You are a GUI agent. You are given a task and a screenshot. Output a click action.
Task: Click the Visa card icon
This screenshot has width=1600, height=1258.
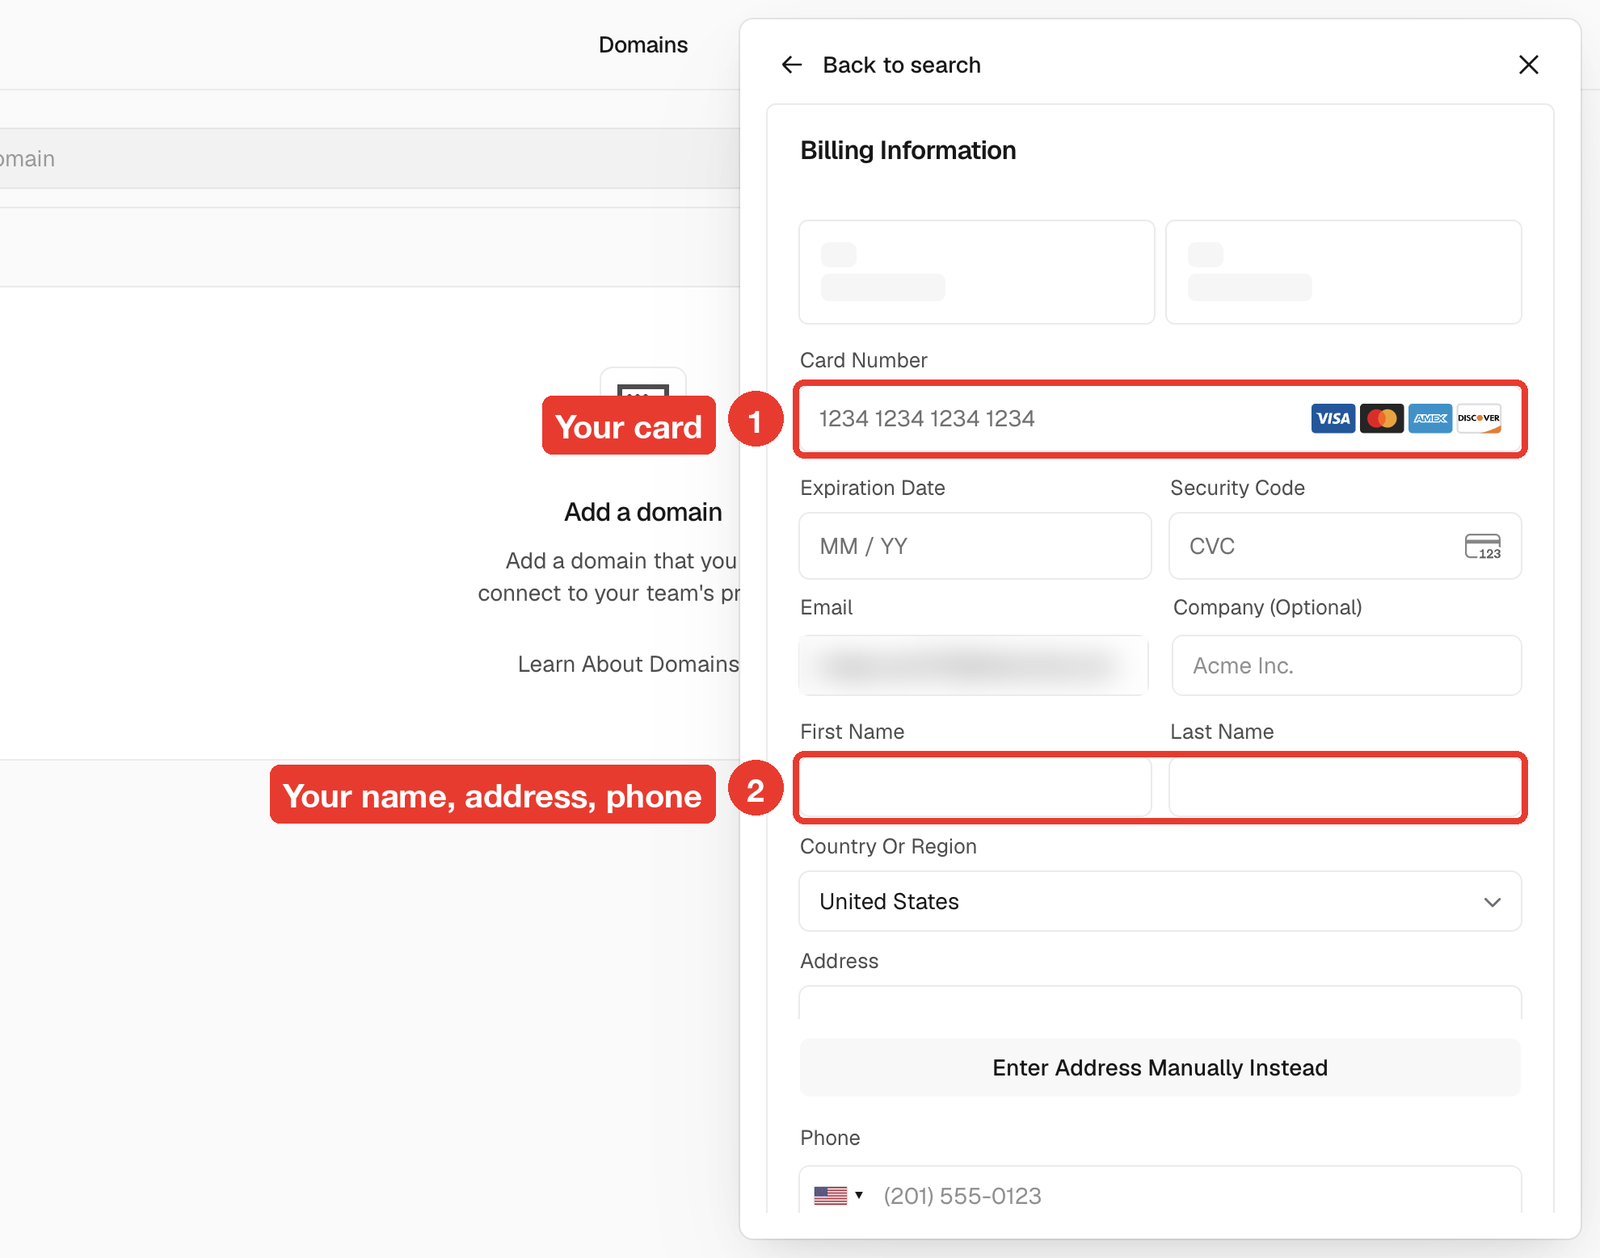click(x=1333, y=418)
